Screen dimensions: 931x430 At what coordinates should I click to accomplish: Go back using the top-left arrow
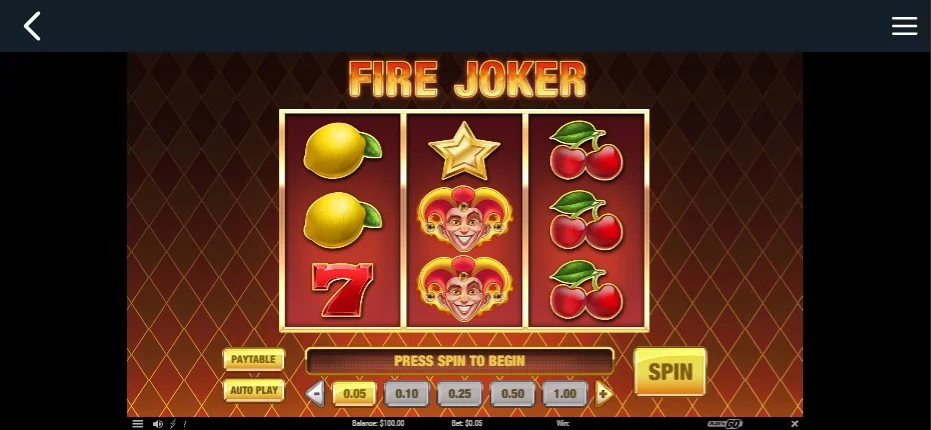point(32,26)
